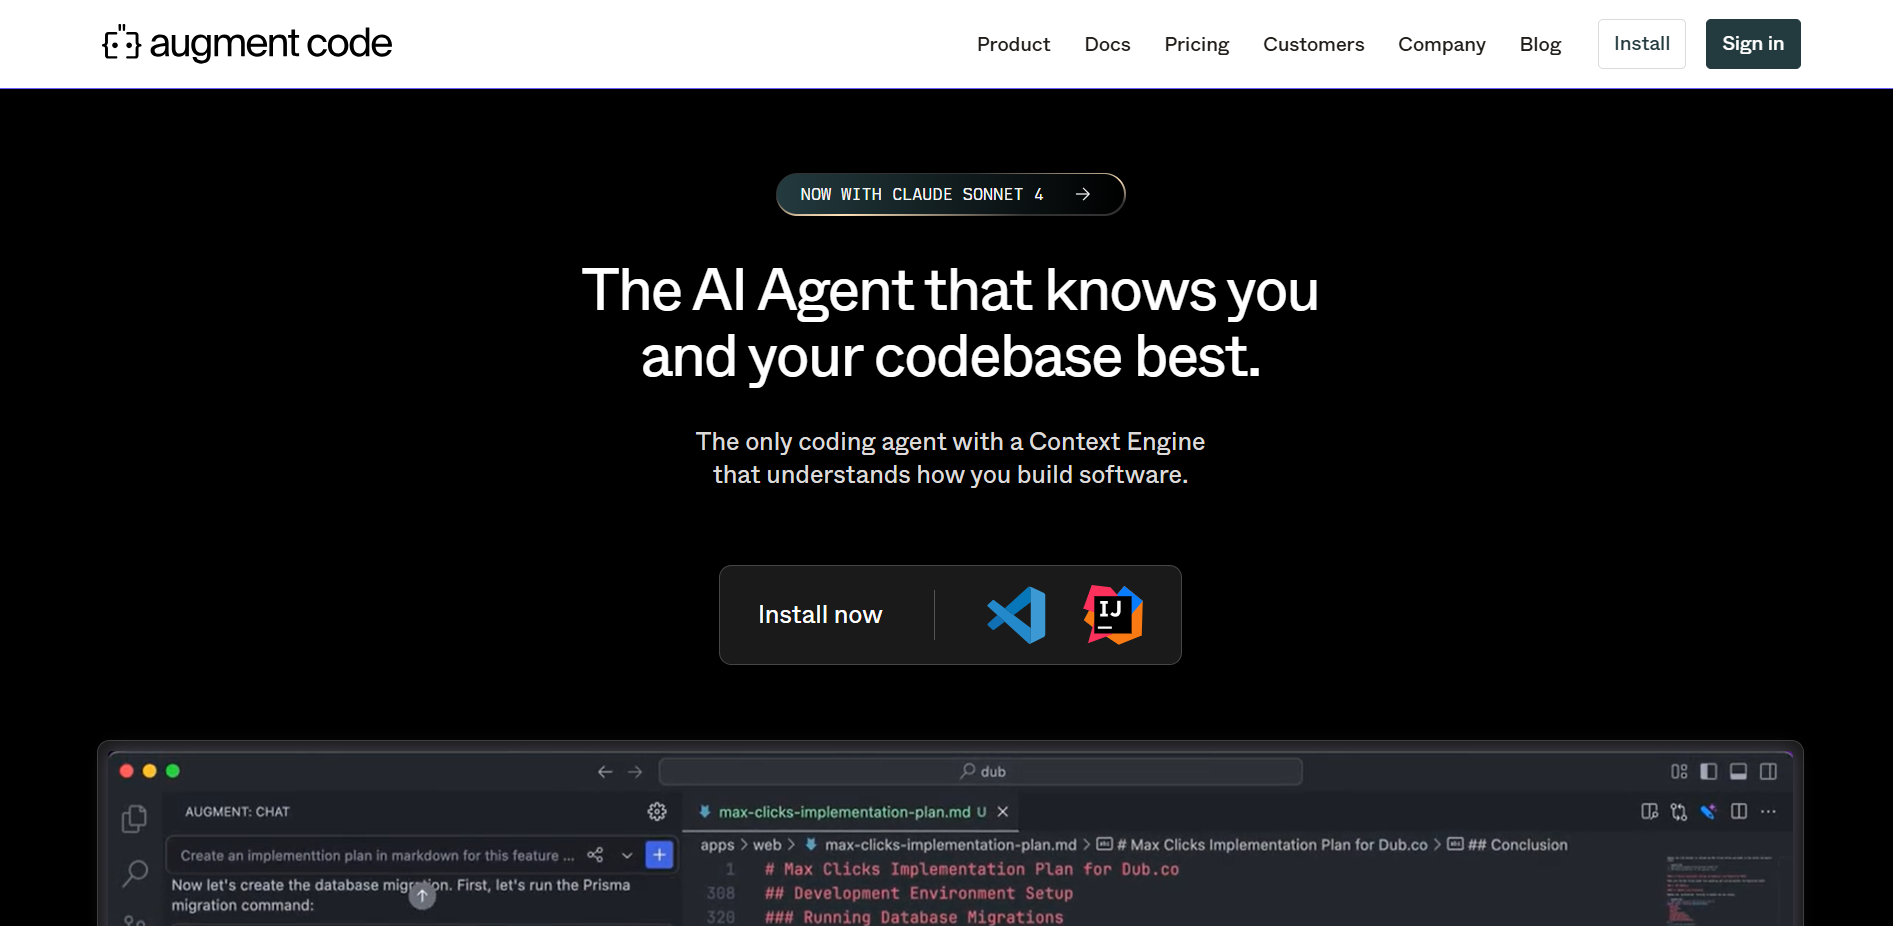Click the '## Development Environment Setup' code line
Viewport: 1893px width, 926px height.
point(918,893)
